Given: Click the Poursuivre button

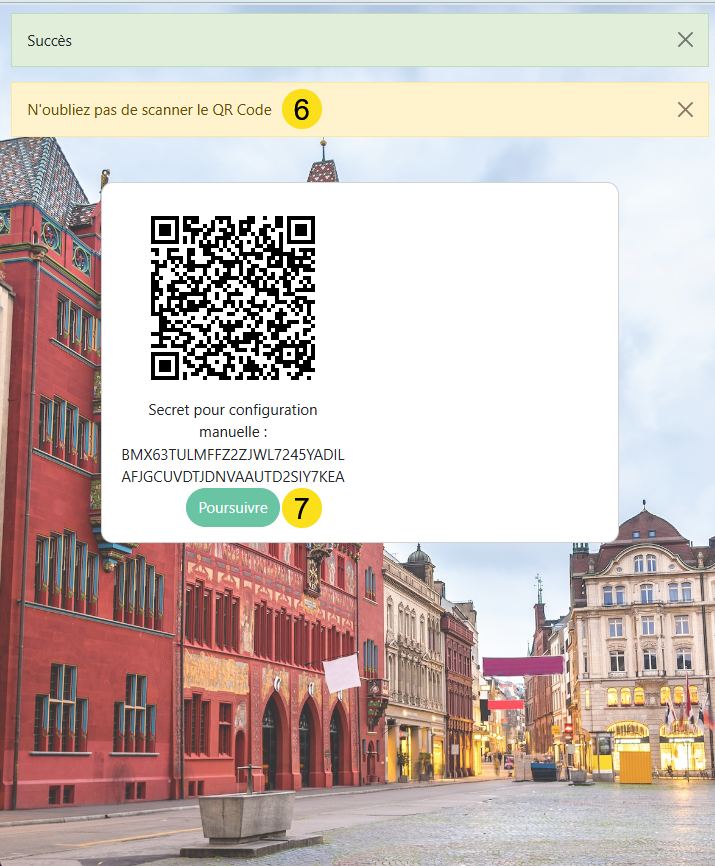Looking at the screenshot, I should coord(232,508).
